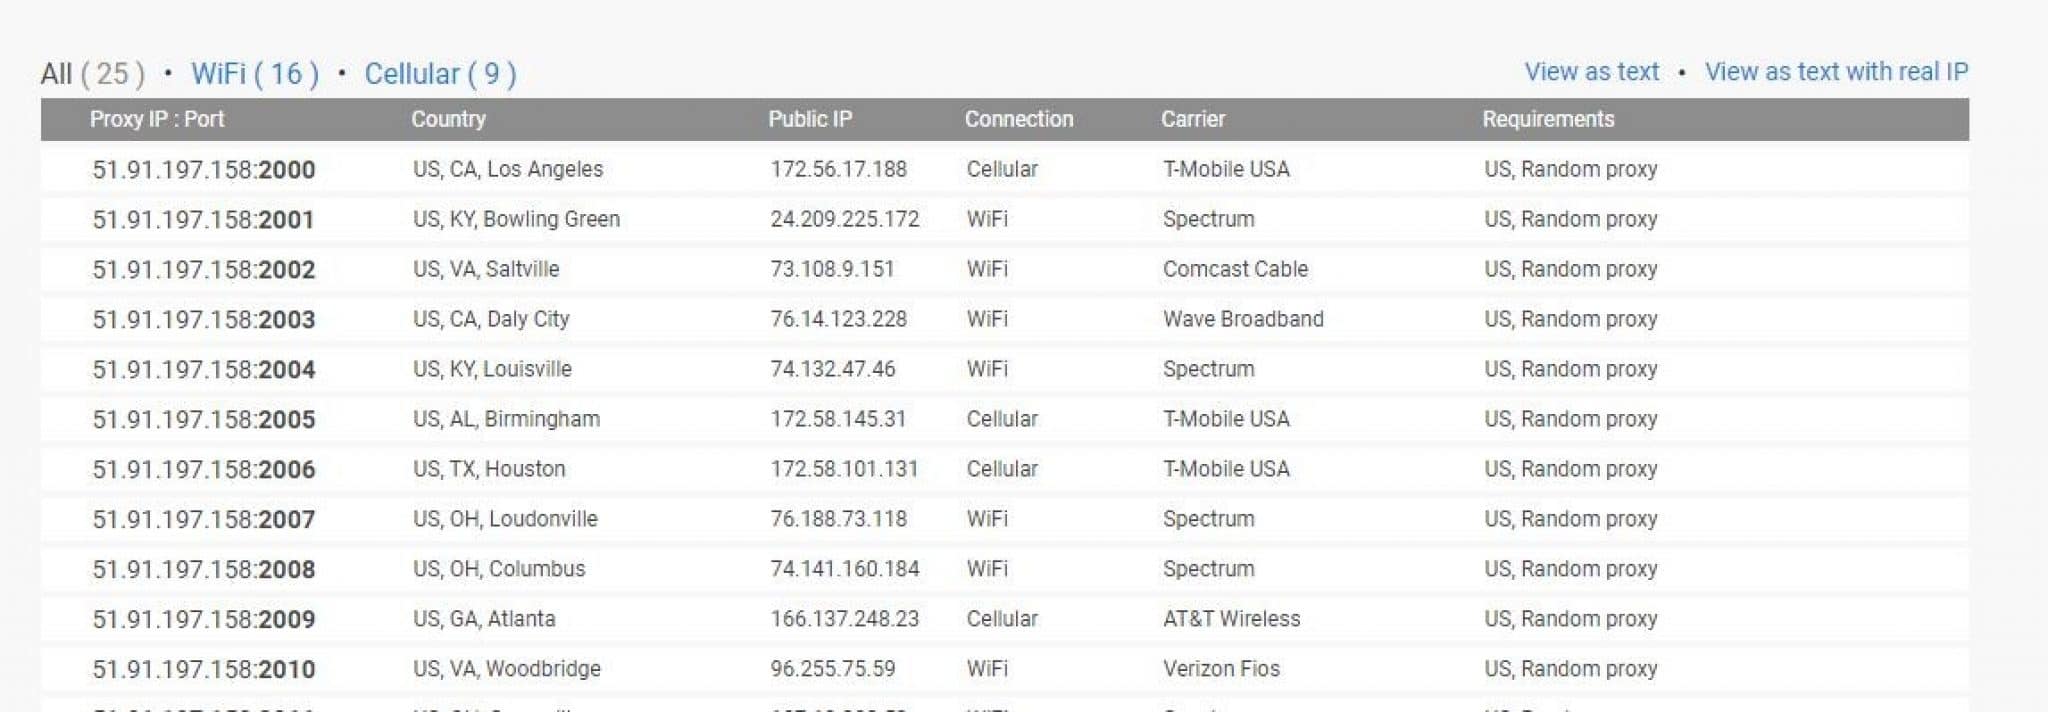Open the View as text link
This screenshot has height=712, width=2048.
[x=1591, y=72]
